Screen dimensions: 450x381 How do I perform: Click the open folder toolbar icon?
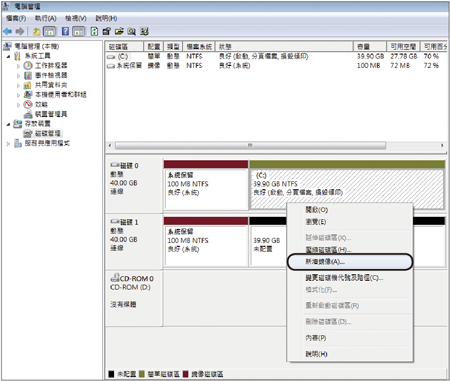(x=119, y=31)
